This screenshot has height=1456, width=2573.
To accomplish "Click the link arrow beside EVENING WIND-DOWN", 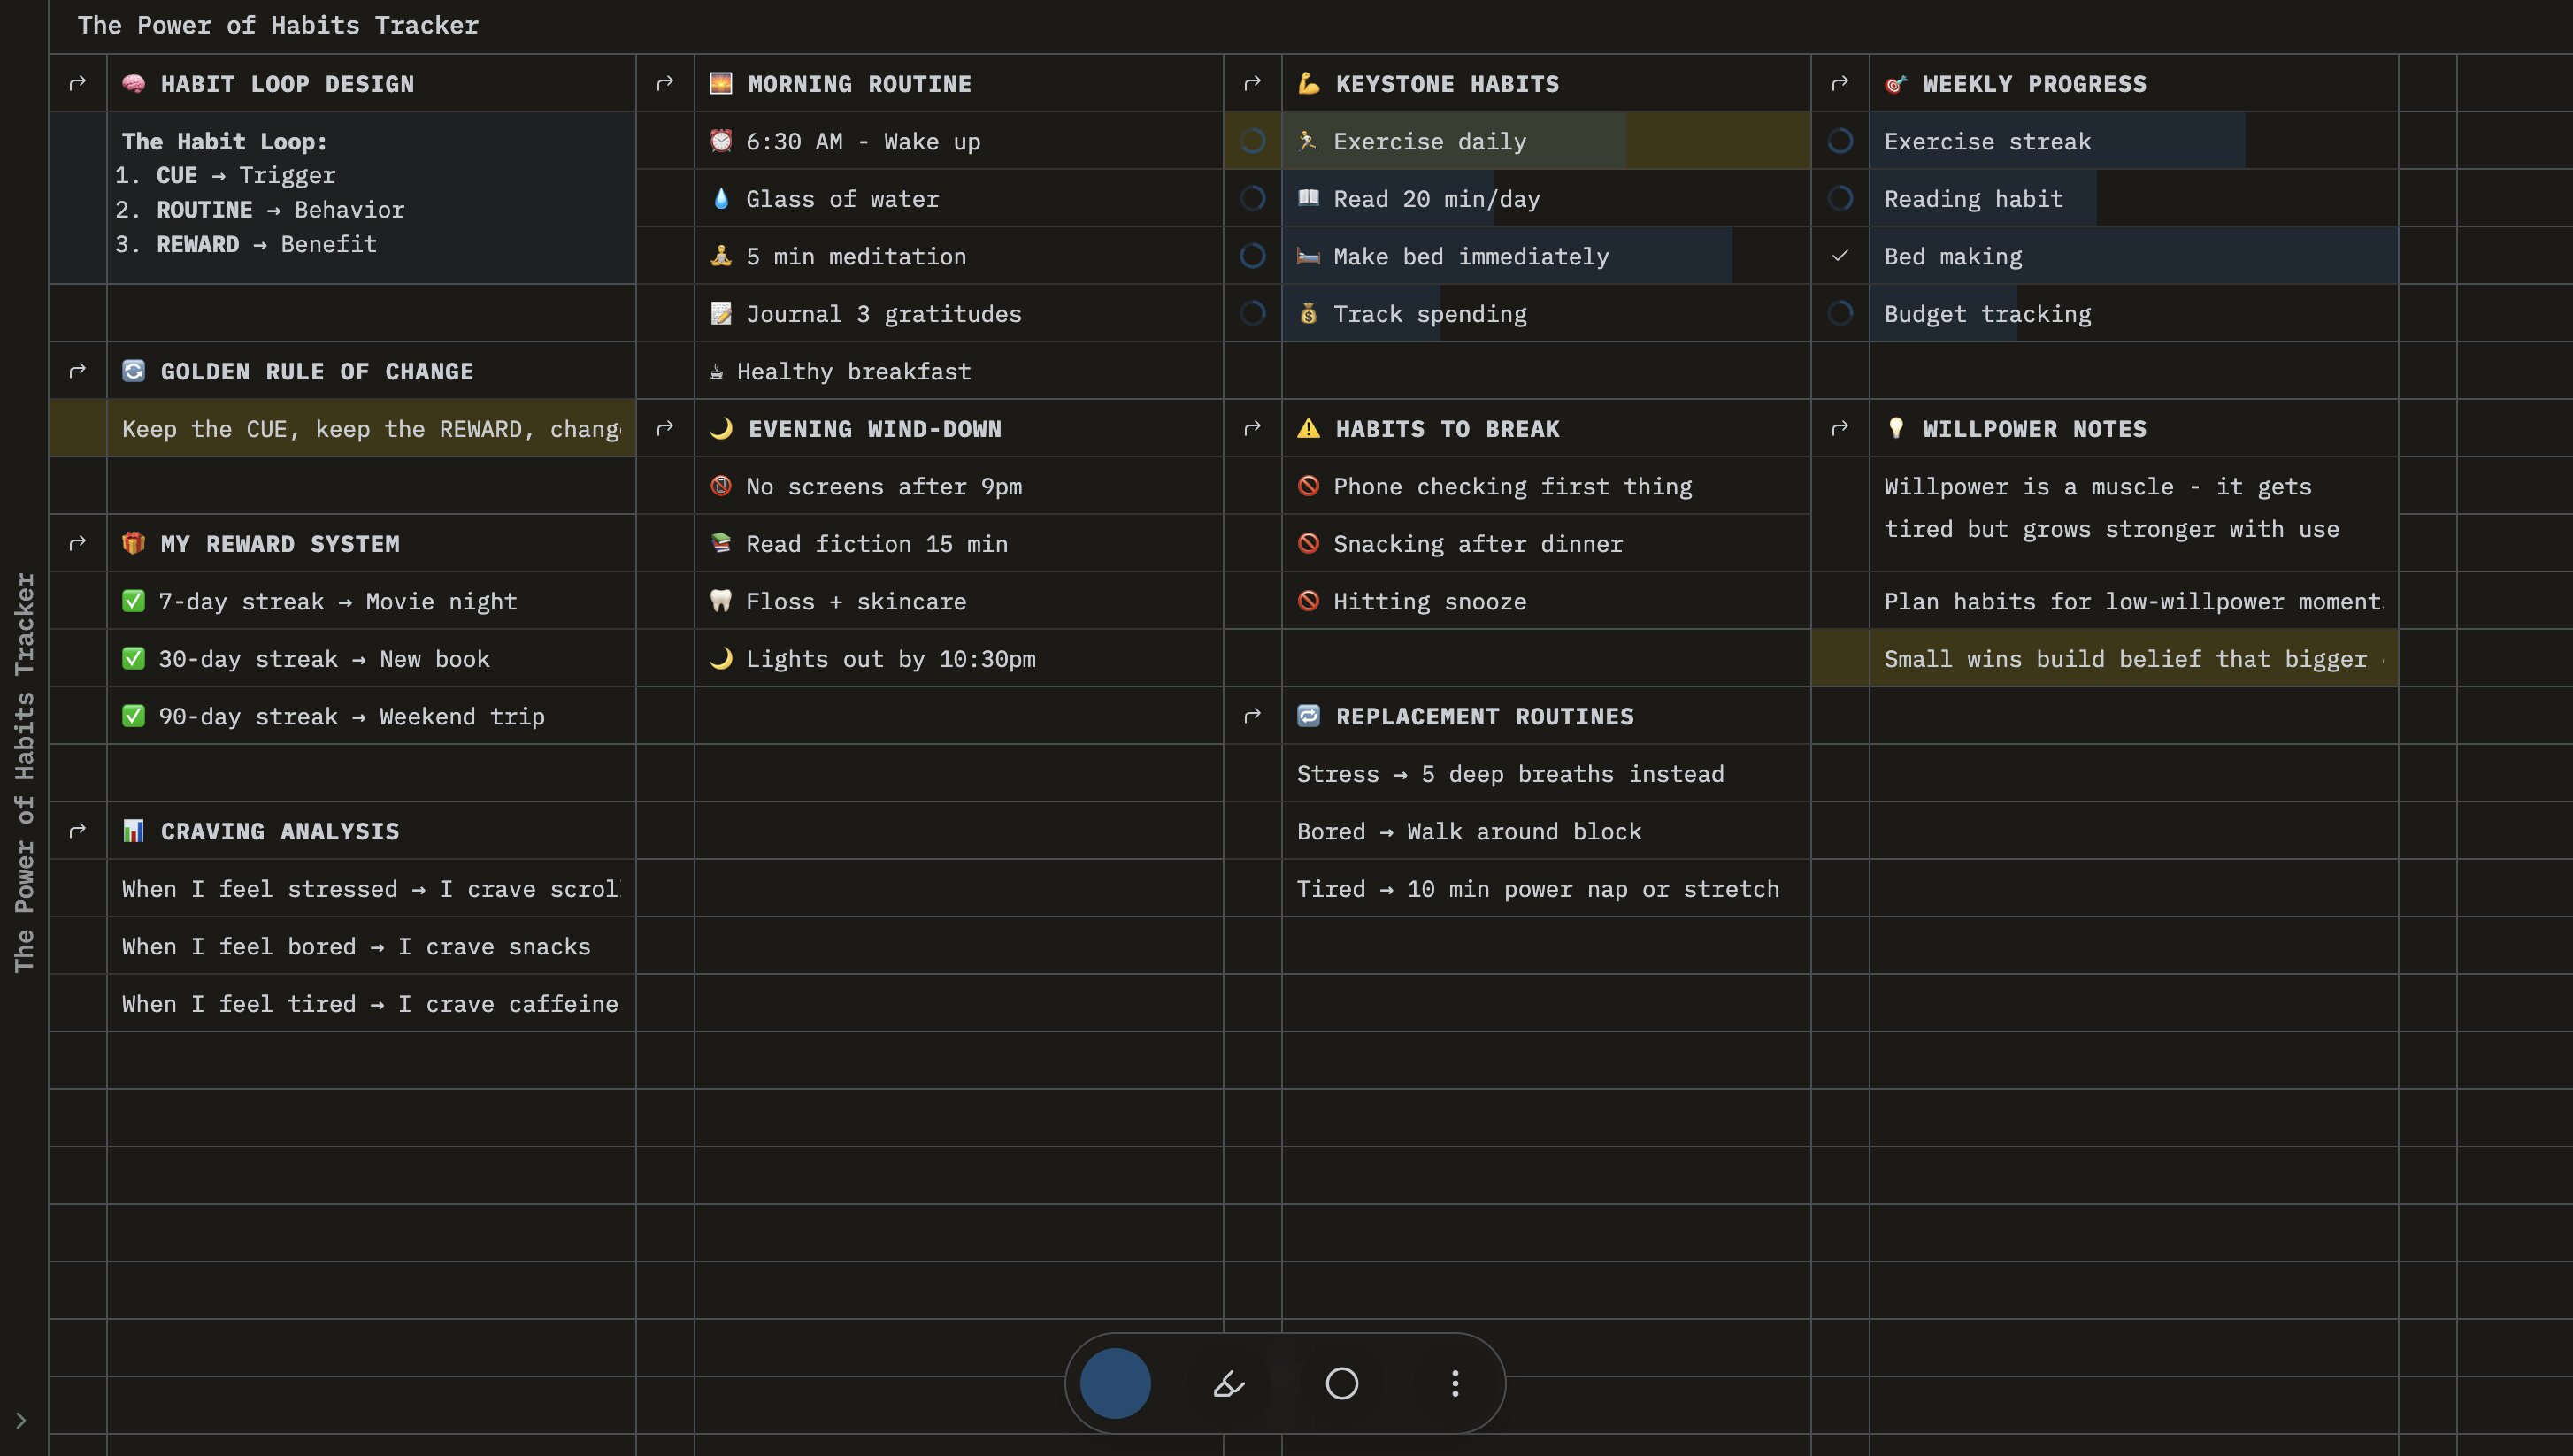I will (x=666, y=428).
